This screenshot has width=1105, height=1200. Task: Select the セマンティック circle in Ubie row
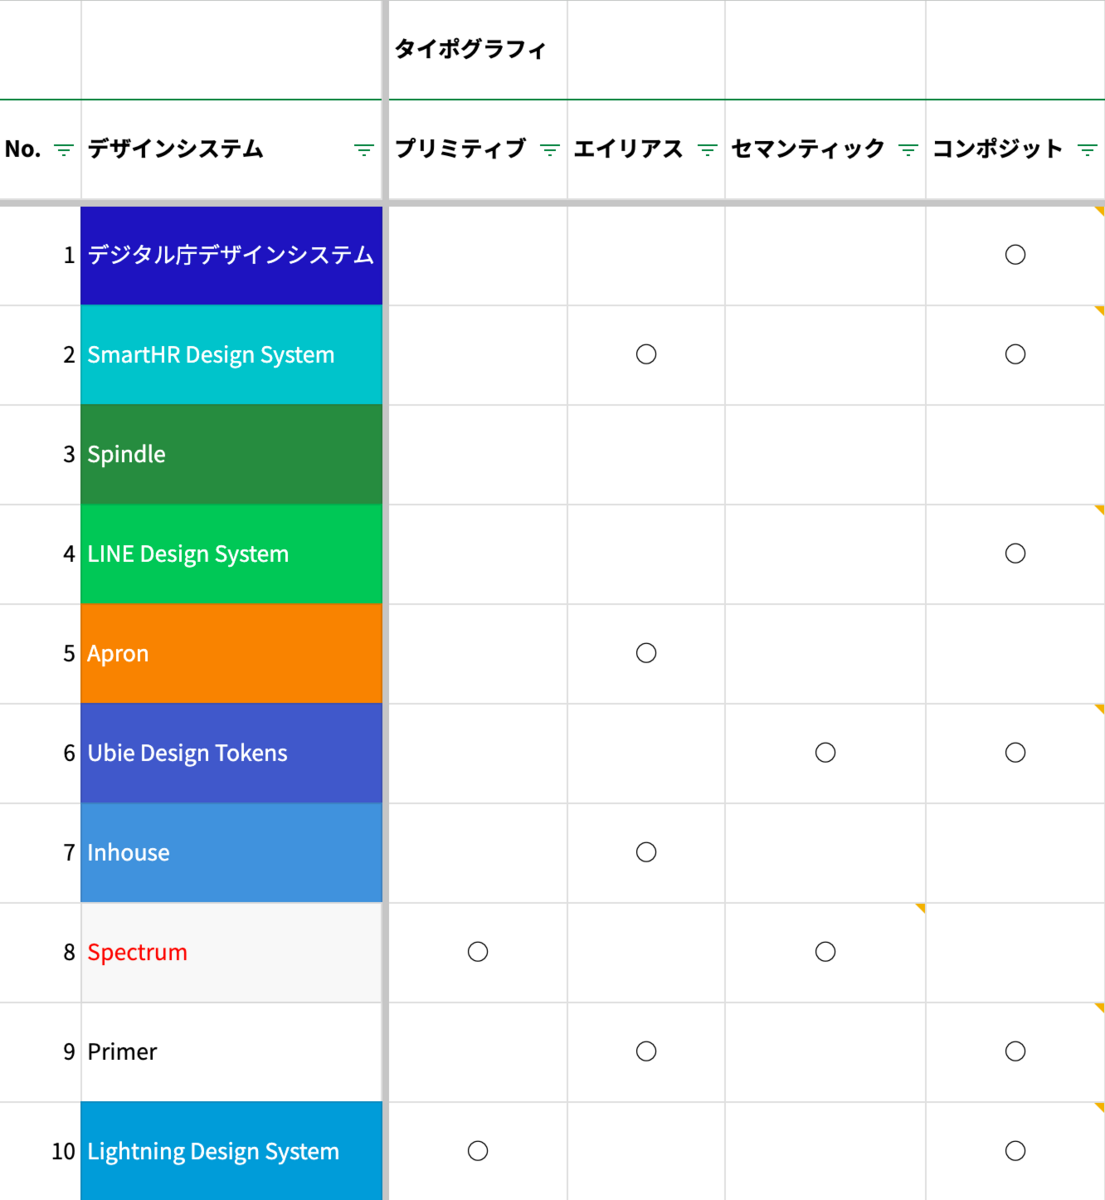825,752
